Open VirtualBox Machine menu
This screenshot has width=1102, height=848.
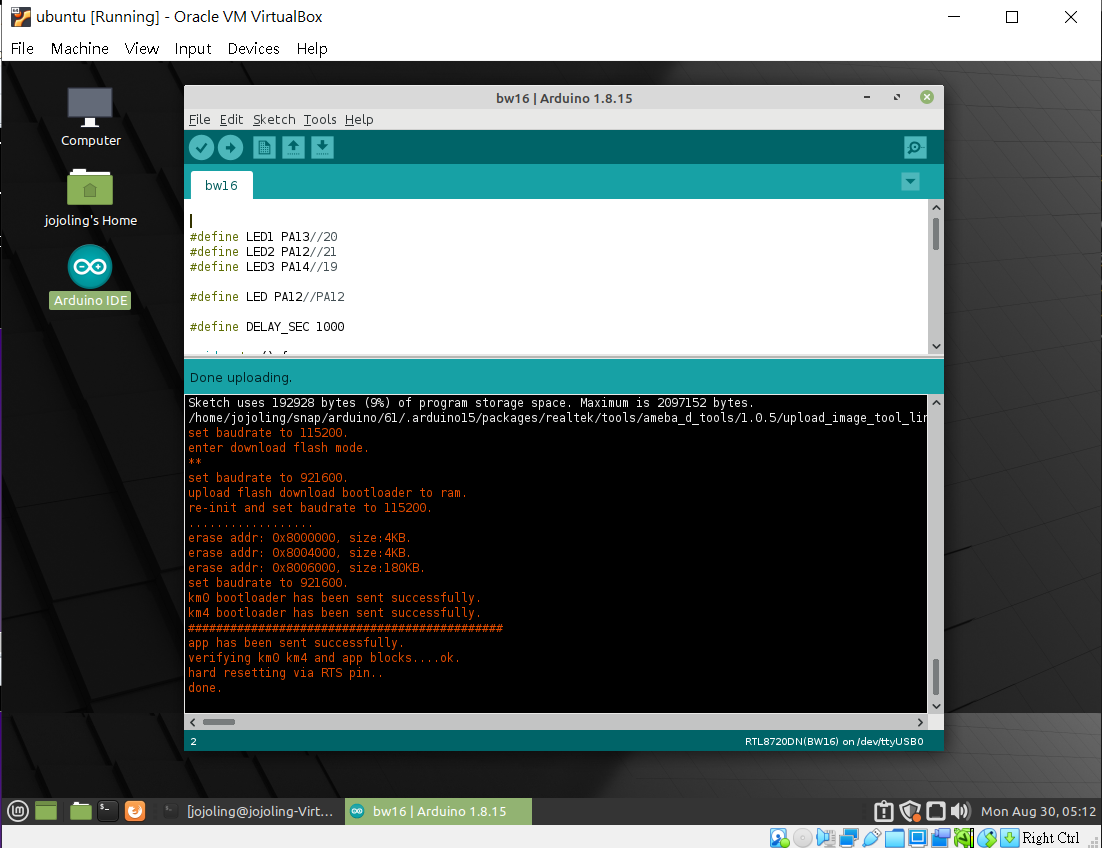click(79, 48)
